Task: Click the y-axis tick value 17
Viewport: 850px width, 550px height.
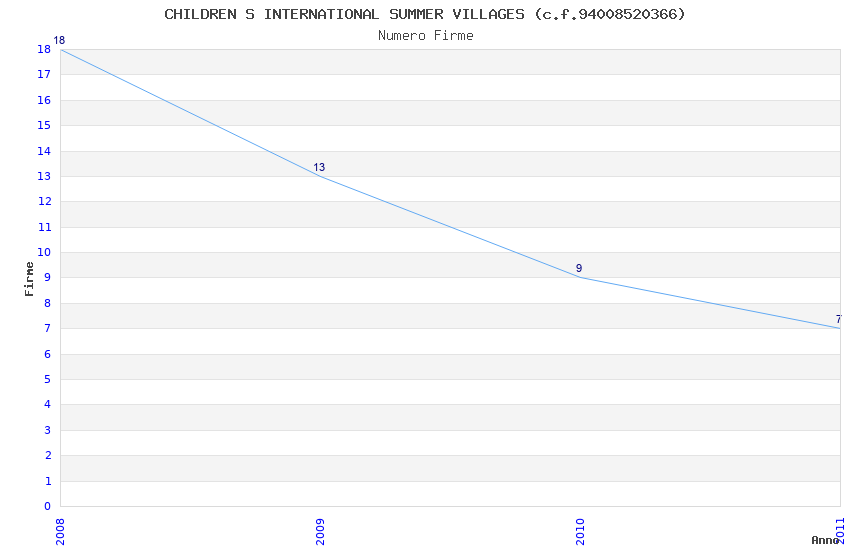Action: coord(44,74)
